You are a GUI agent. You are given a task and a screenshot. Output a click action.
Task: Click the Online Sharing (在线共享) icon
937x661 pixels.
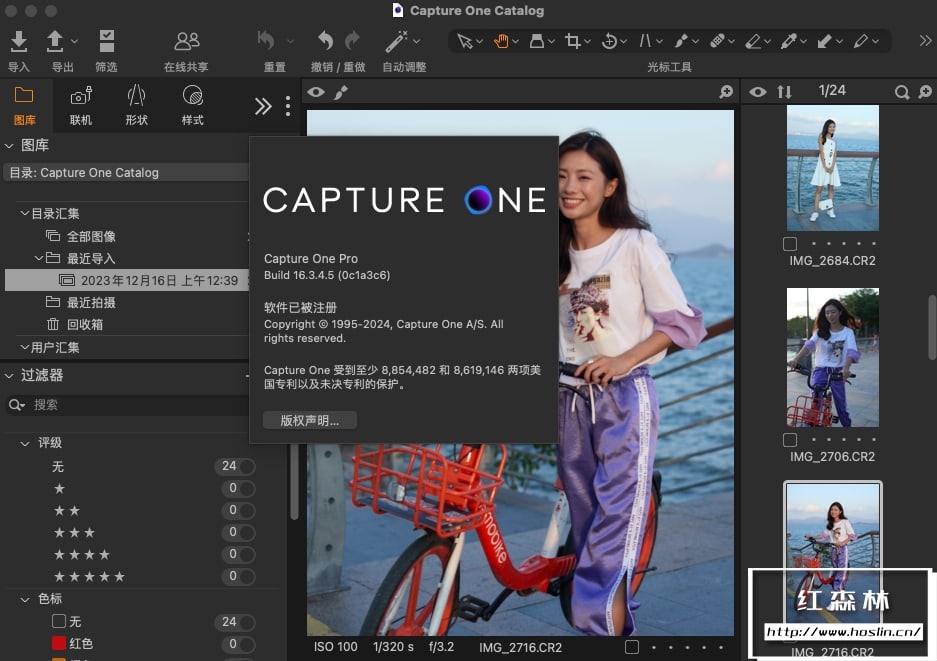(x=186, y=41)
